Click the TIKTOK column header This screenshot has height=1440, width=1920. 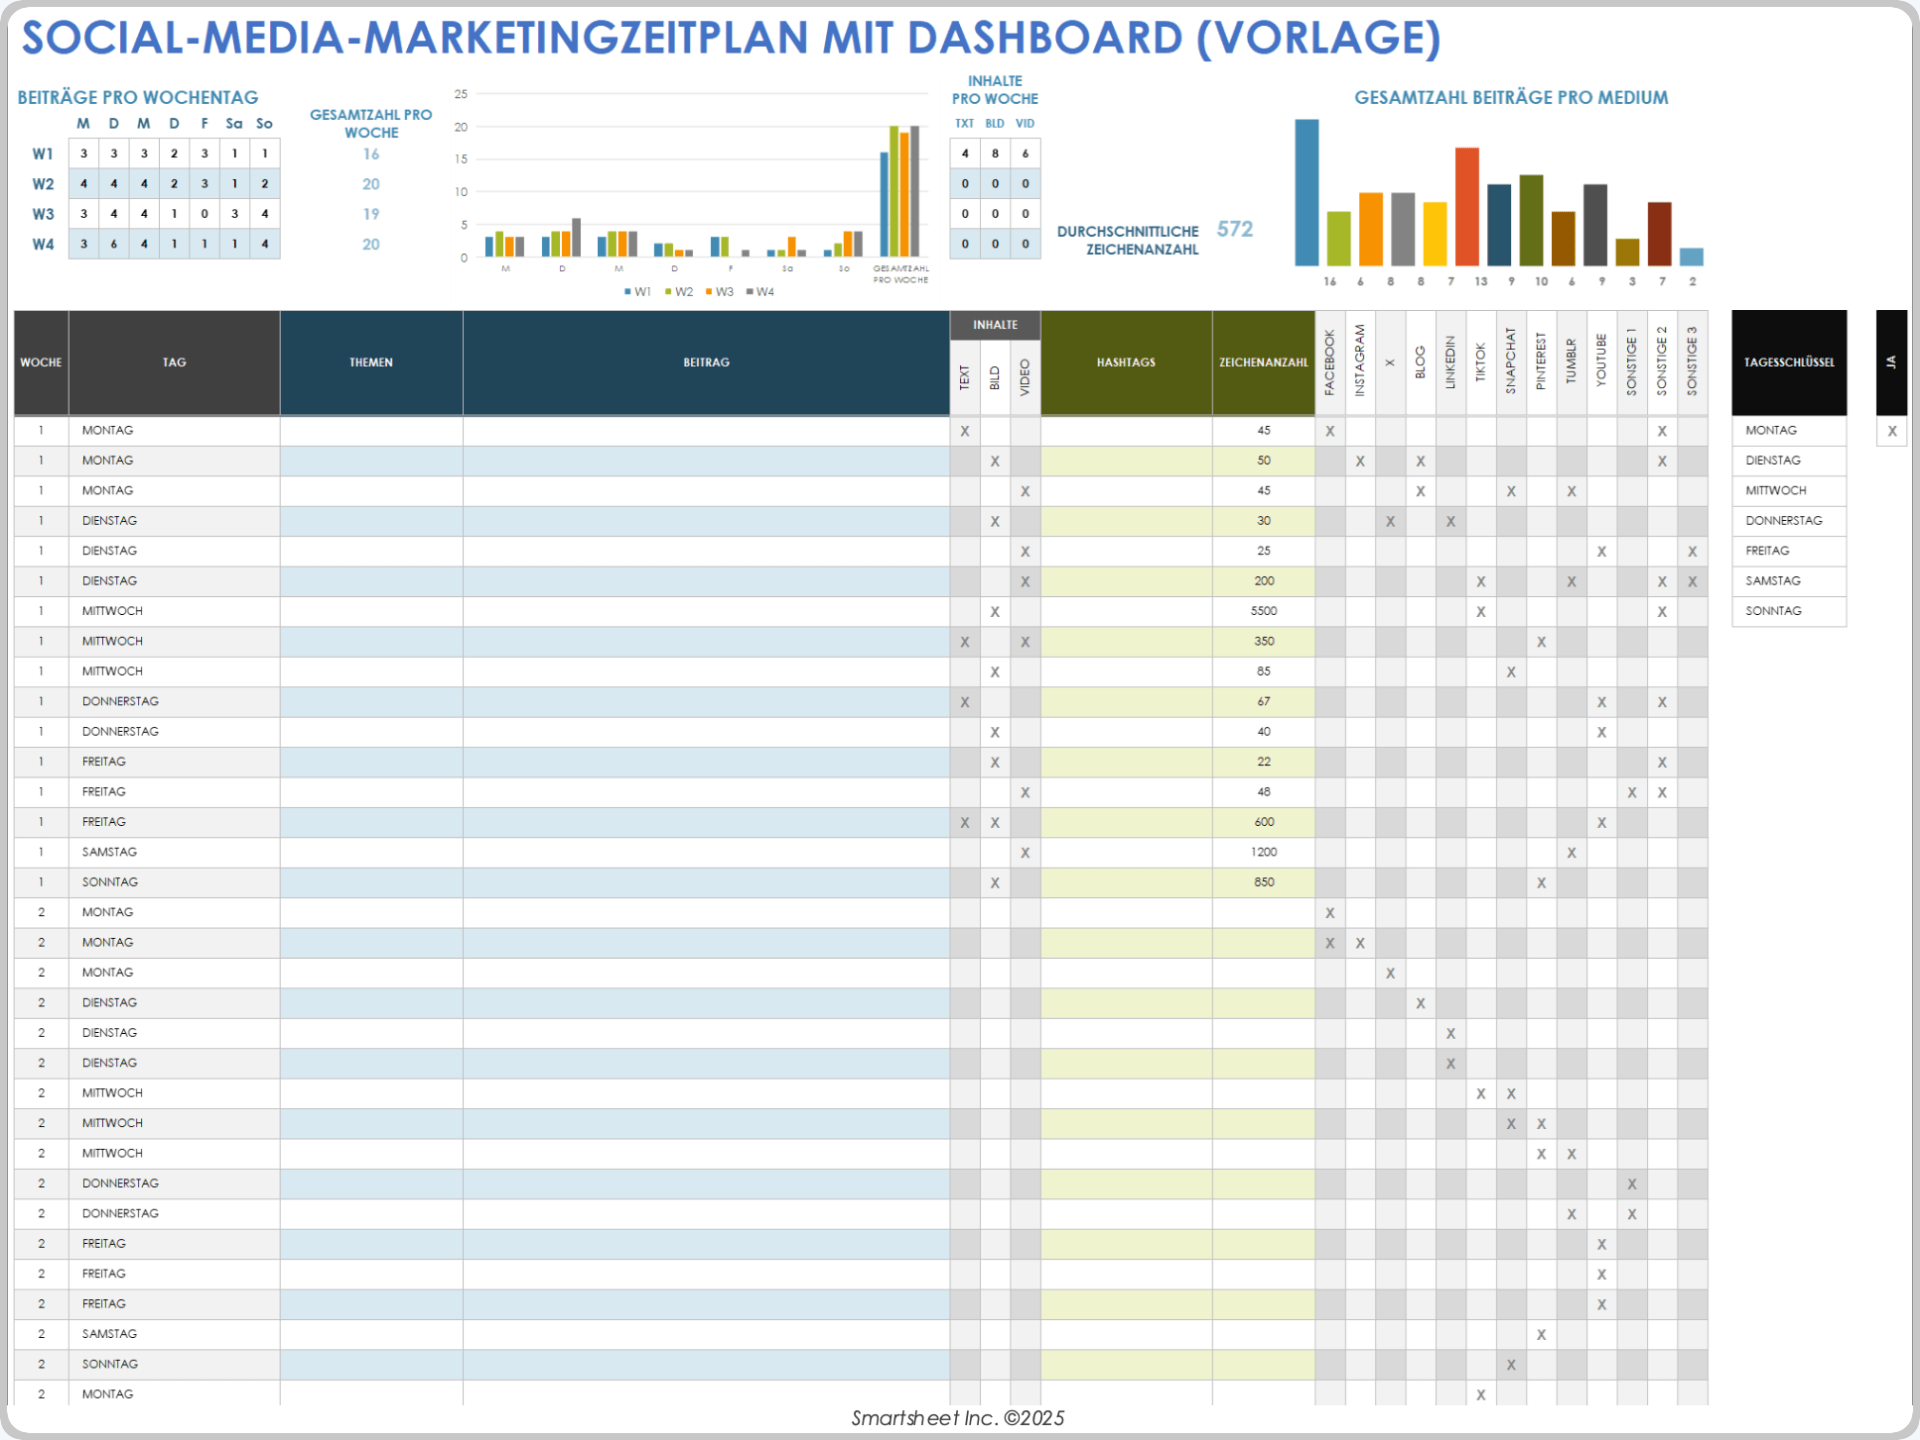point(1481,362)
